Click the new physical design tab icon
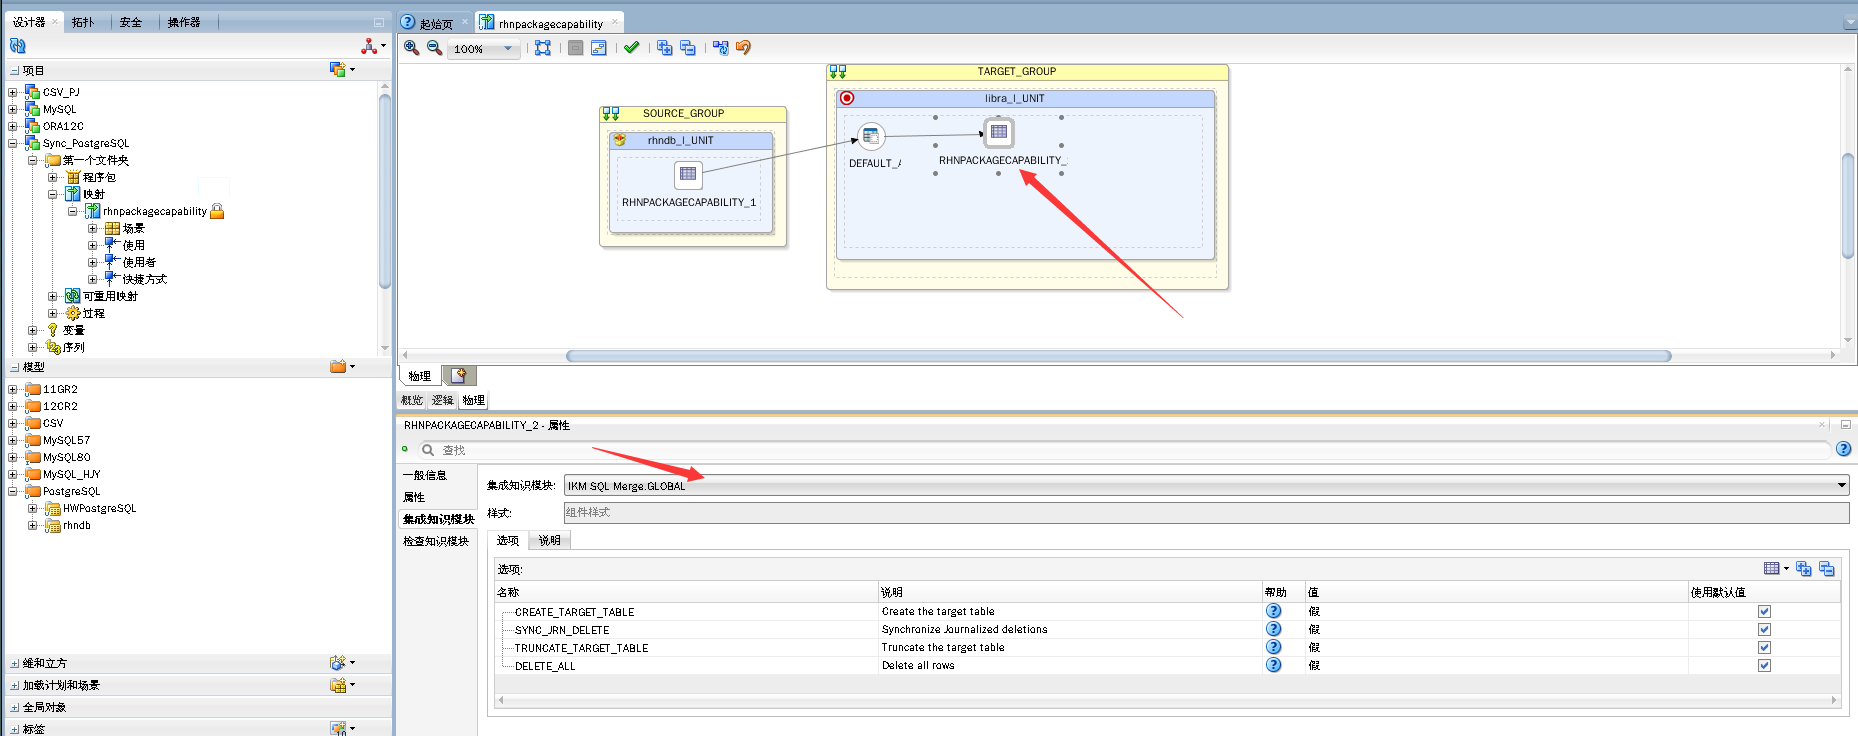This screenshot has height=736, width=1858. [x=458, y=376]
